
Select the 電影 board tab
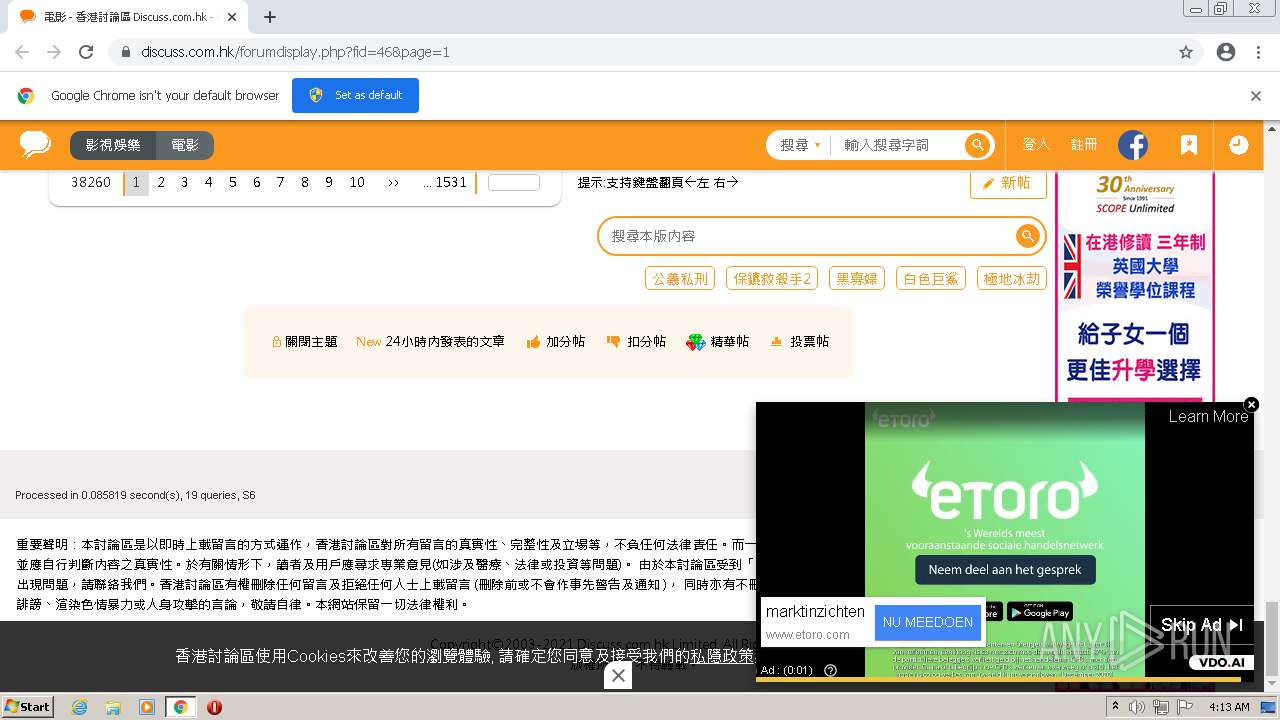click(185, 145)
